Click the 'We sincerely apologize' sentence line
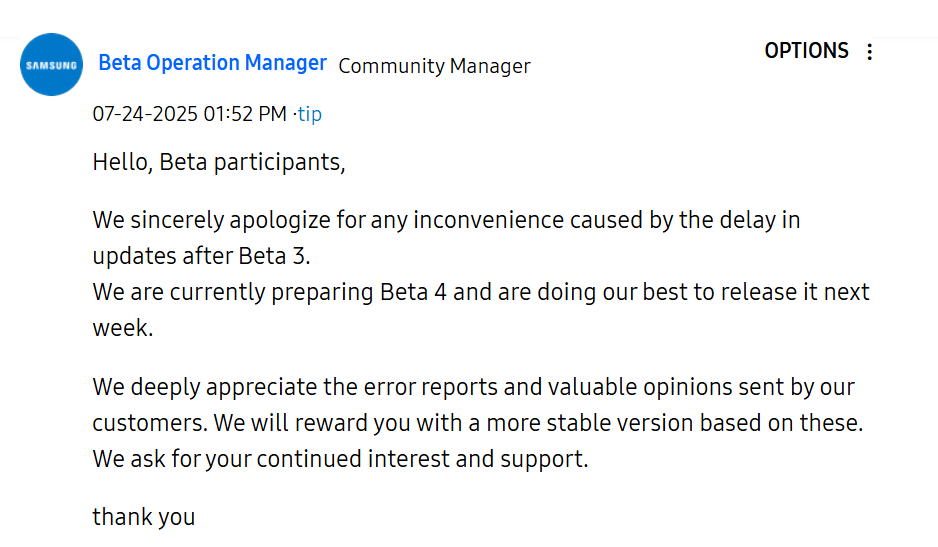 tap(446, 220)
